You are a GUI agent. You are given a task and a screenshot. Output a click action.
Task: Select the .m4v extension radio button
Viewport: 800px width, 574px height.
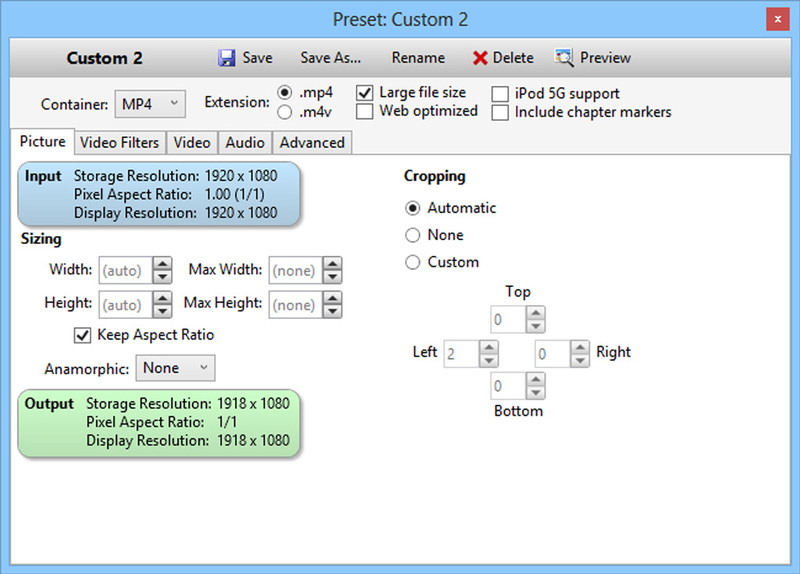point(285,112)
